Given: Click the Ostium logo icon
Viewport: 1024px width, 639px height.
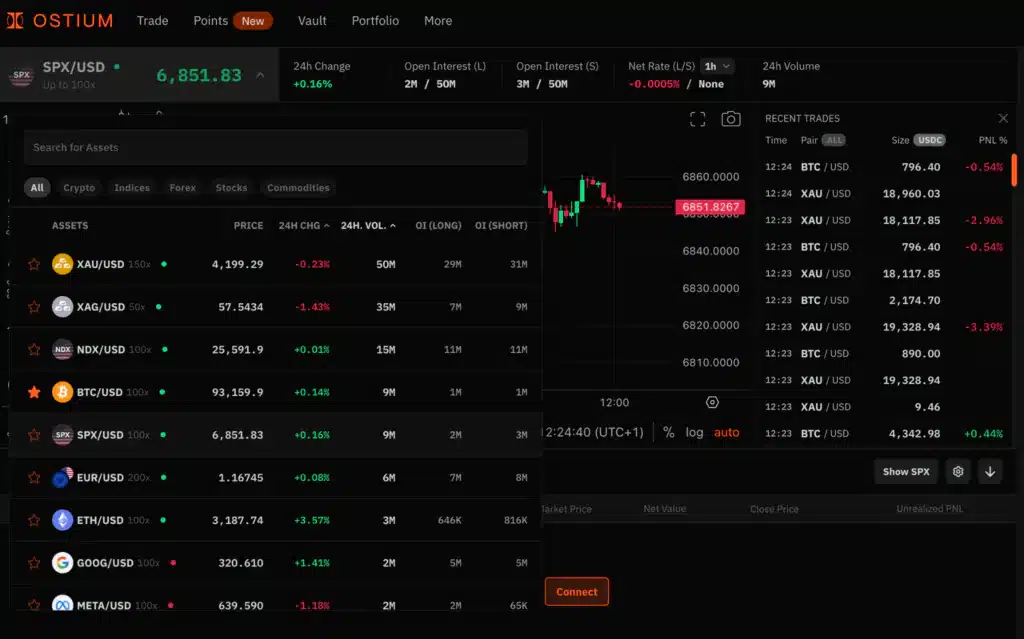Looking at the screenshot, I should point(15,19).
